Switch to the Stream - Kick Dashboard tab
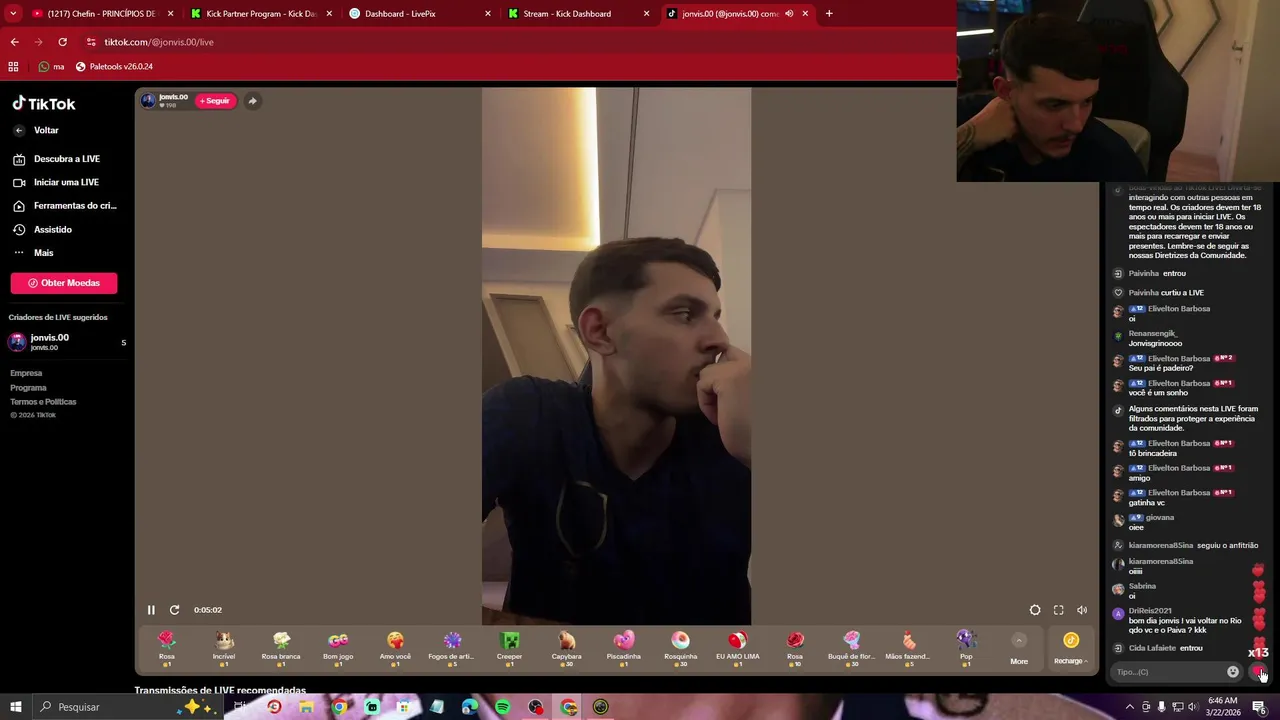This screenshot has height=720, width=1280. [578, 14]
